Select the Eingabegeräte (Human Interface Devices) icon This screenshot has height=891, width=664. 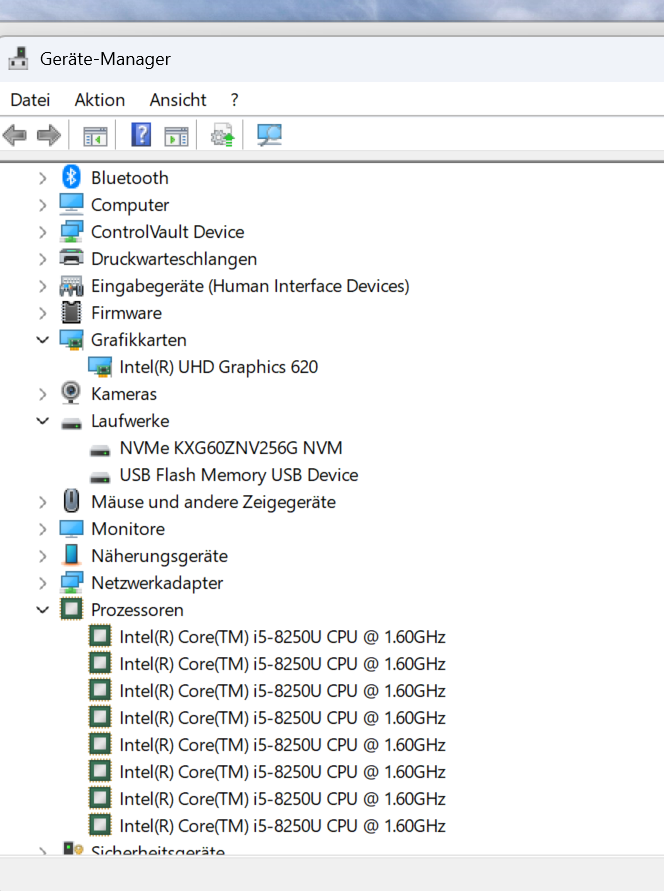(71, 286)
